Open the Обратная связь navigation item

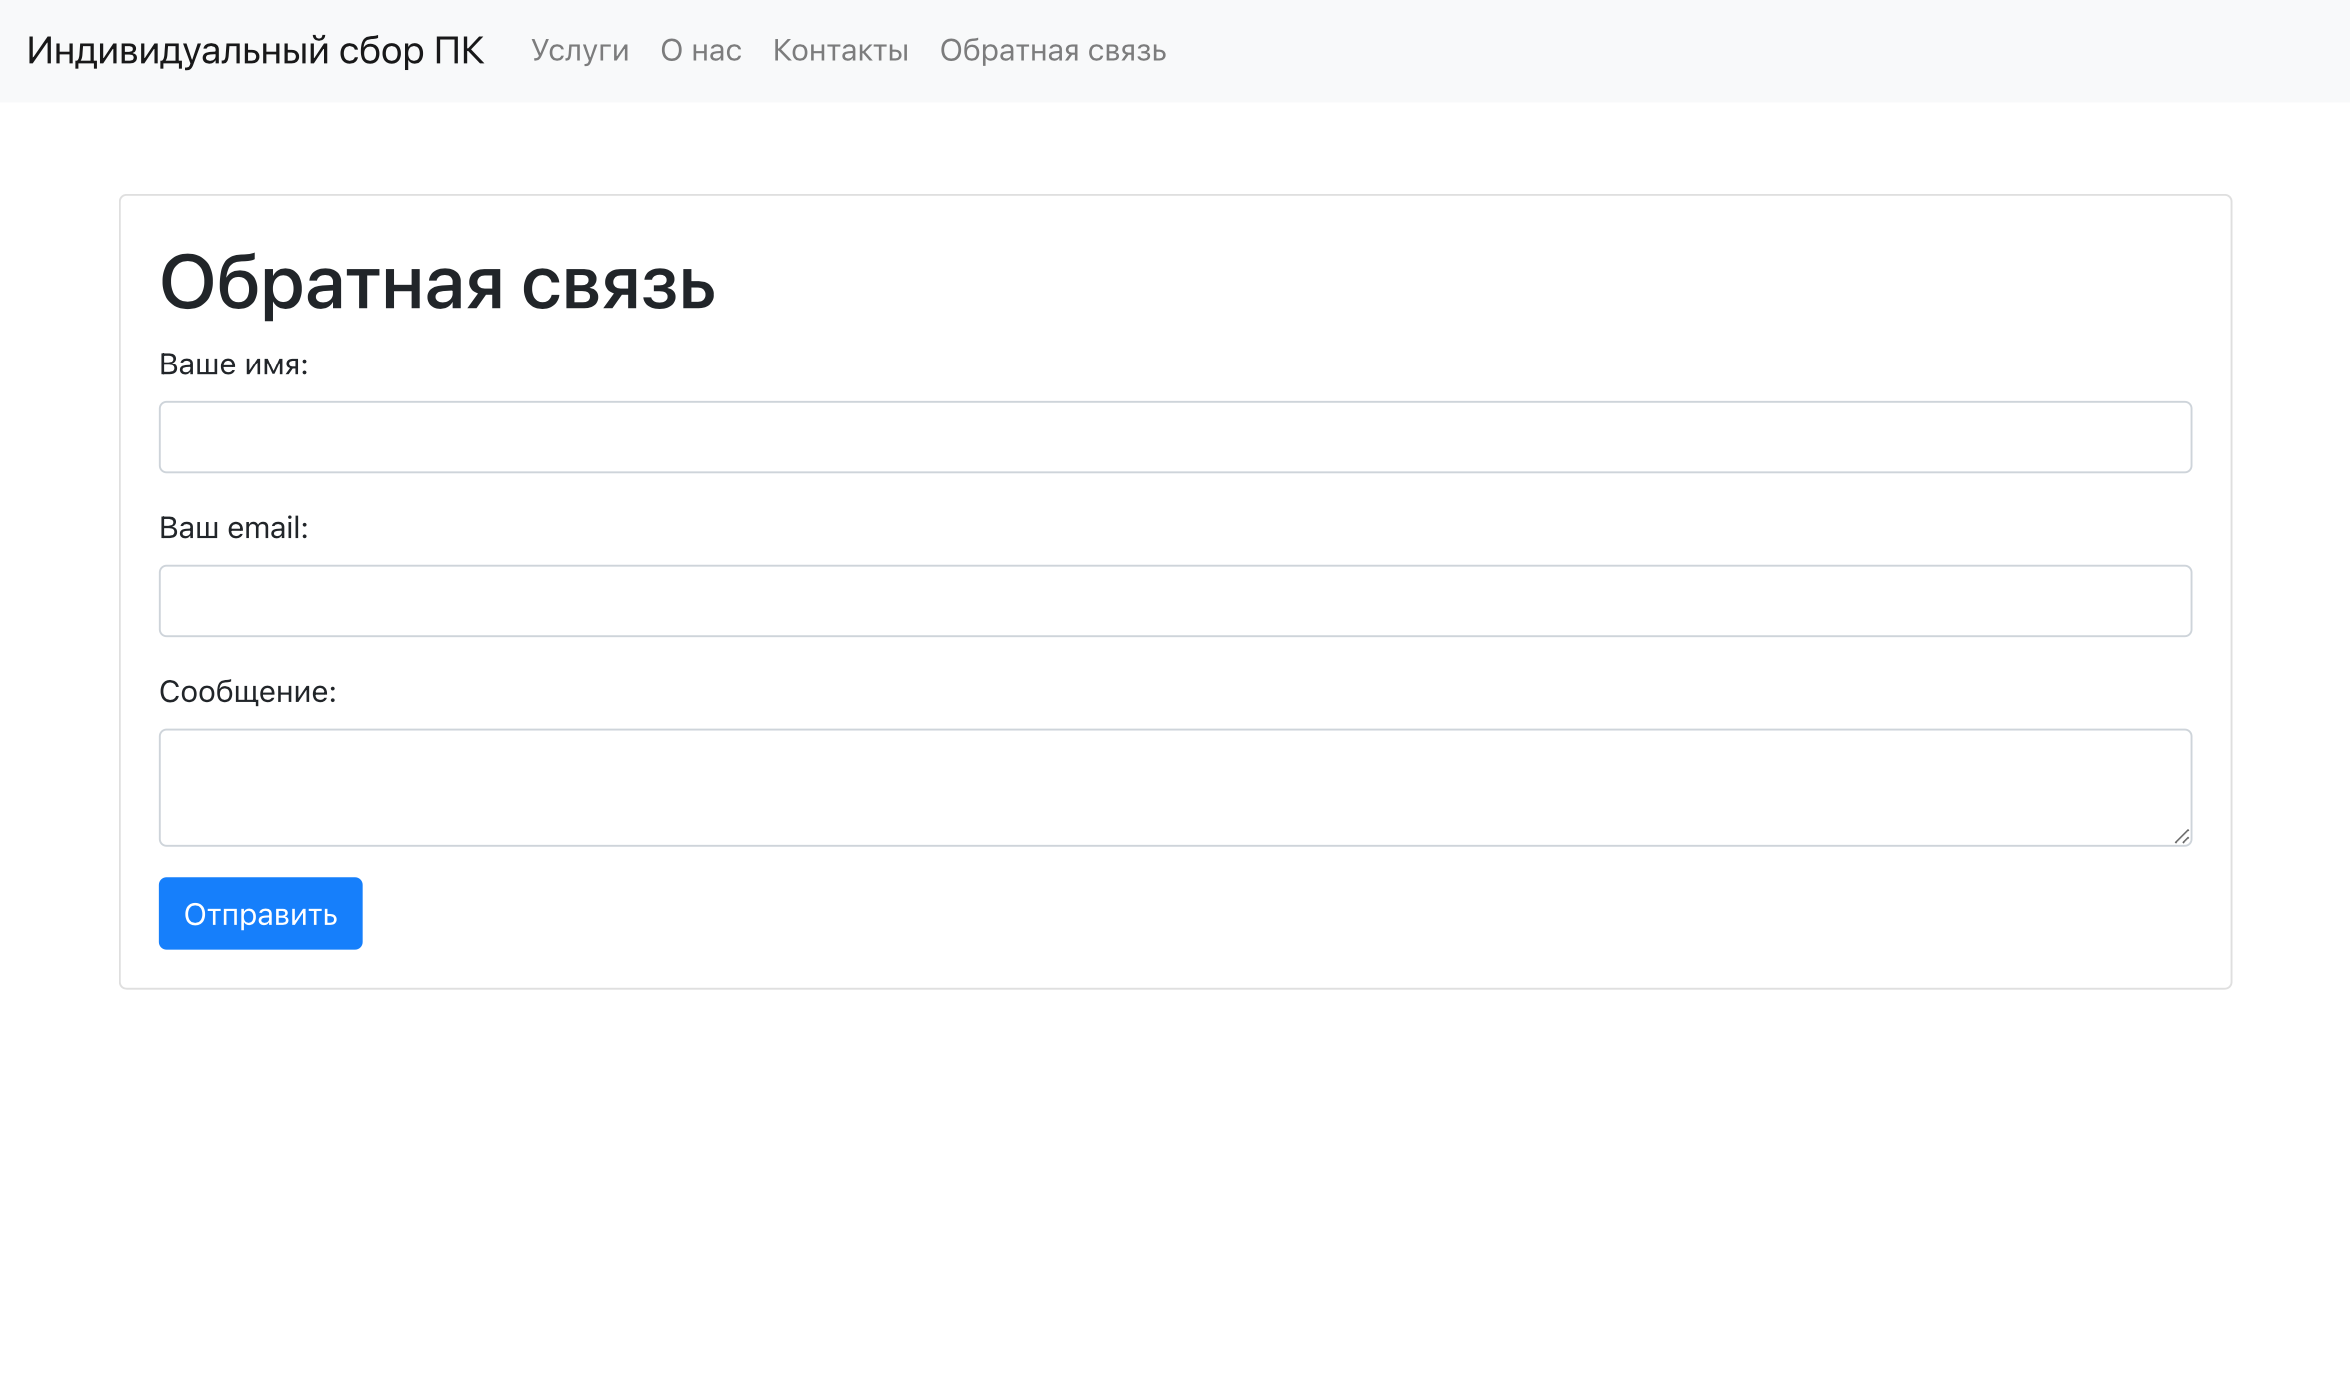pyautogui.click(x=1051, y=51)
